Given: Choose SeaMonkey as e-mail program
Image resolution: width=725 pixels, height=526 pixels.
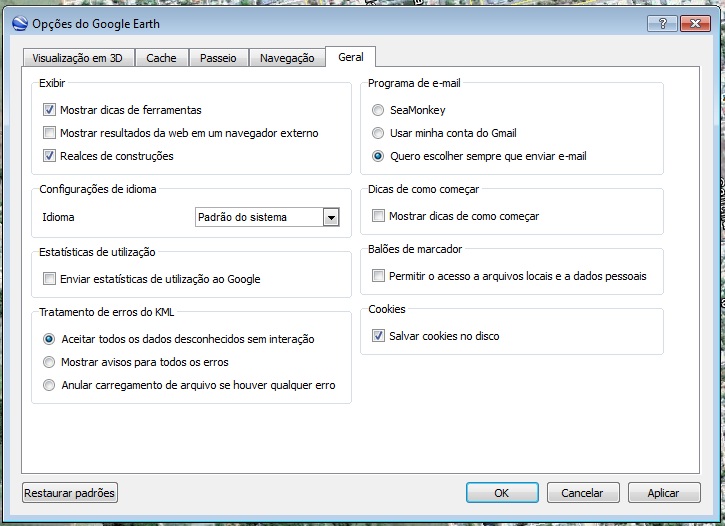Looking at the screenshot, I should tap(378, 110).
